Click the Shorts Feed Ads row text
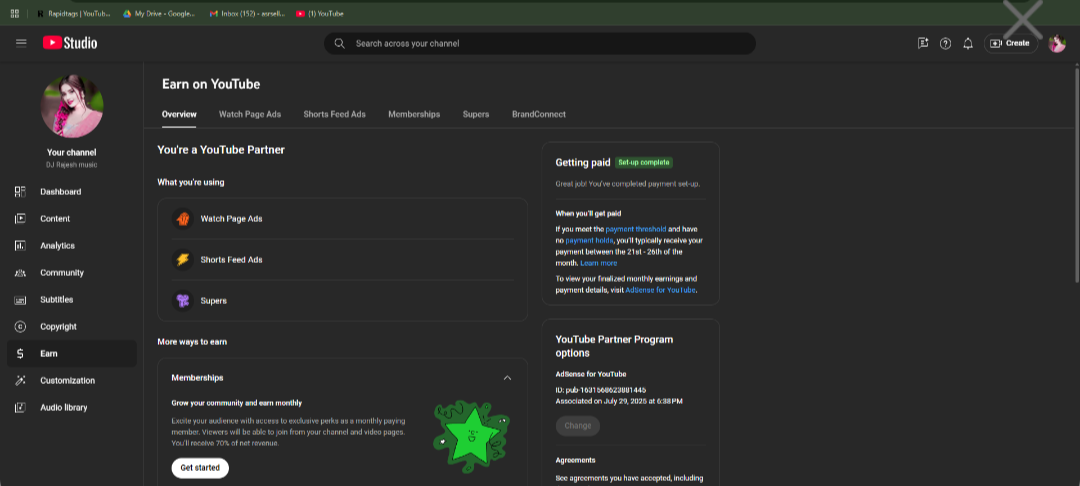The height and width of the screenshot is (486, 1080). pyautogui.click(x=231, y=260)
